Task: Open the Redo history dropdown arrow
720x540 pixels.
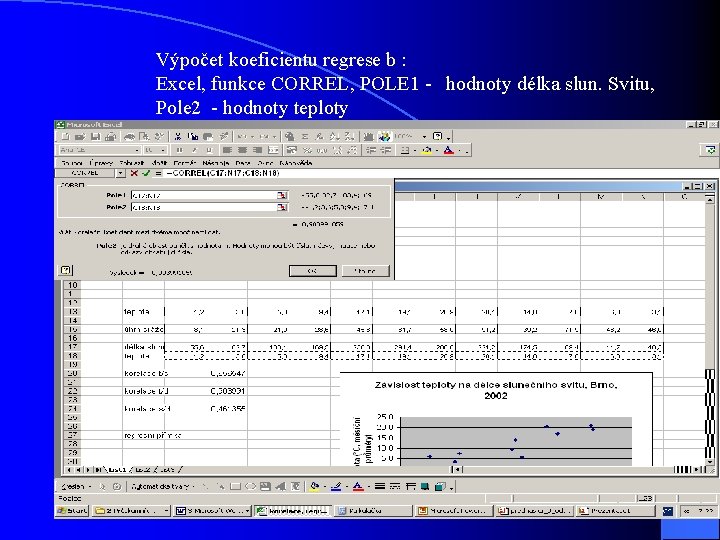Action: point(274,136)
